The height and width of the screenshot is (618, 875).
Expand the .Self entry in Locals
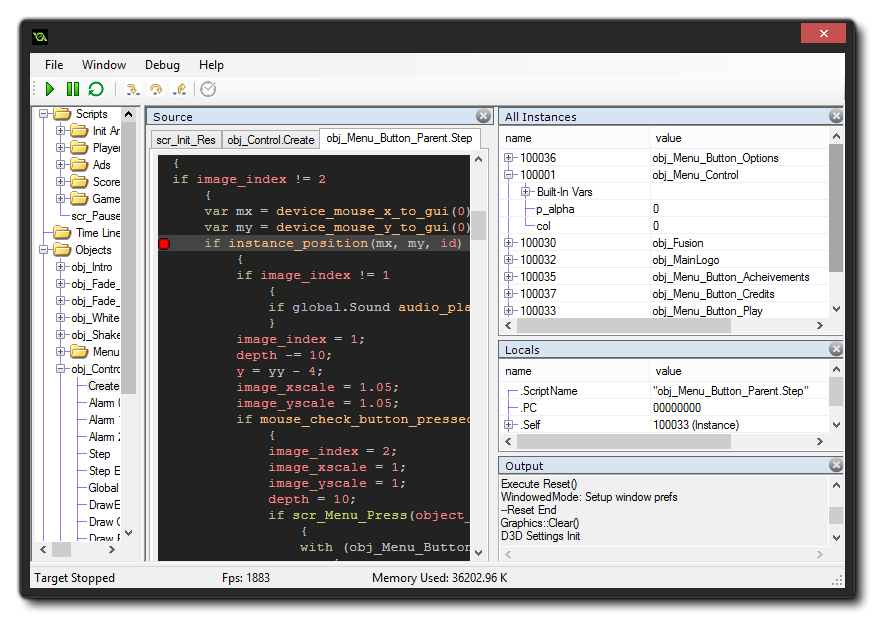[509, 426]
